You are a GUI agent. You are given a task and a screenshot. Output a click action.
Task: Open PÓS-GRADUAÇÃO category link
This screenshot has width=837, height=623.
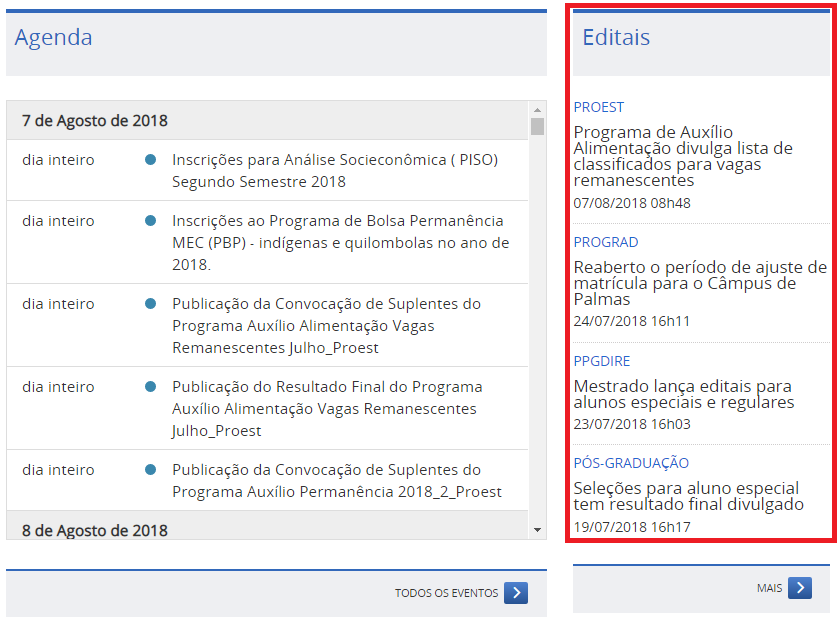(x=631, y=463)
